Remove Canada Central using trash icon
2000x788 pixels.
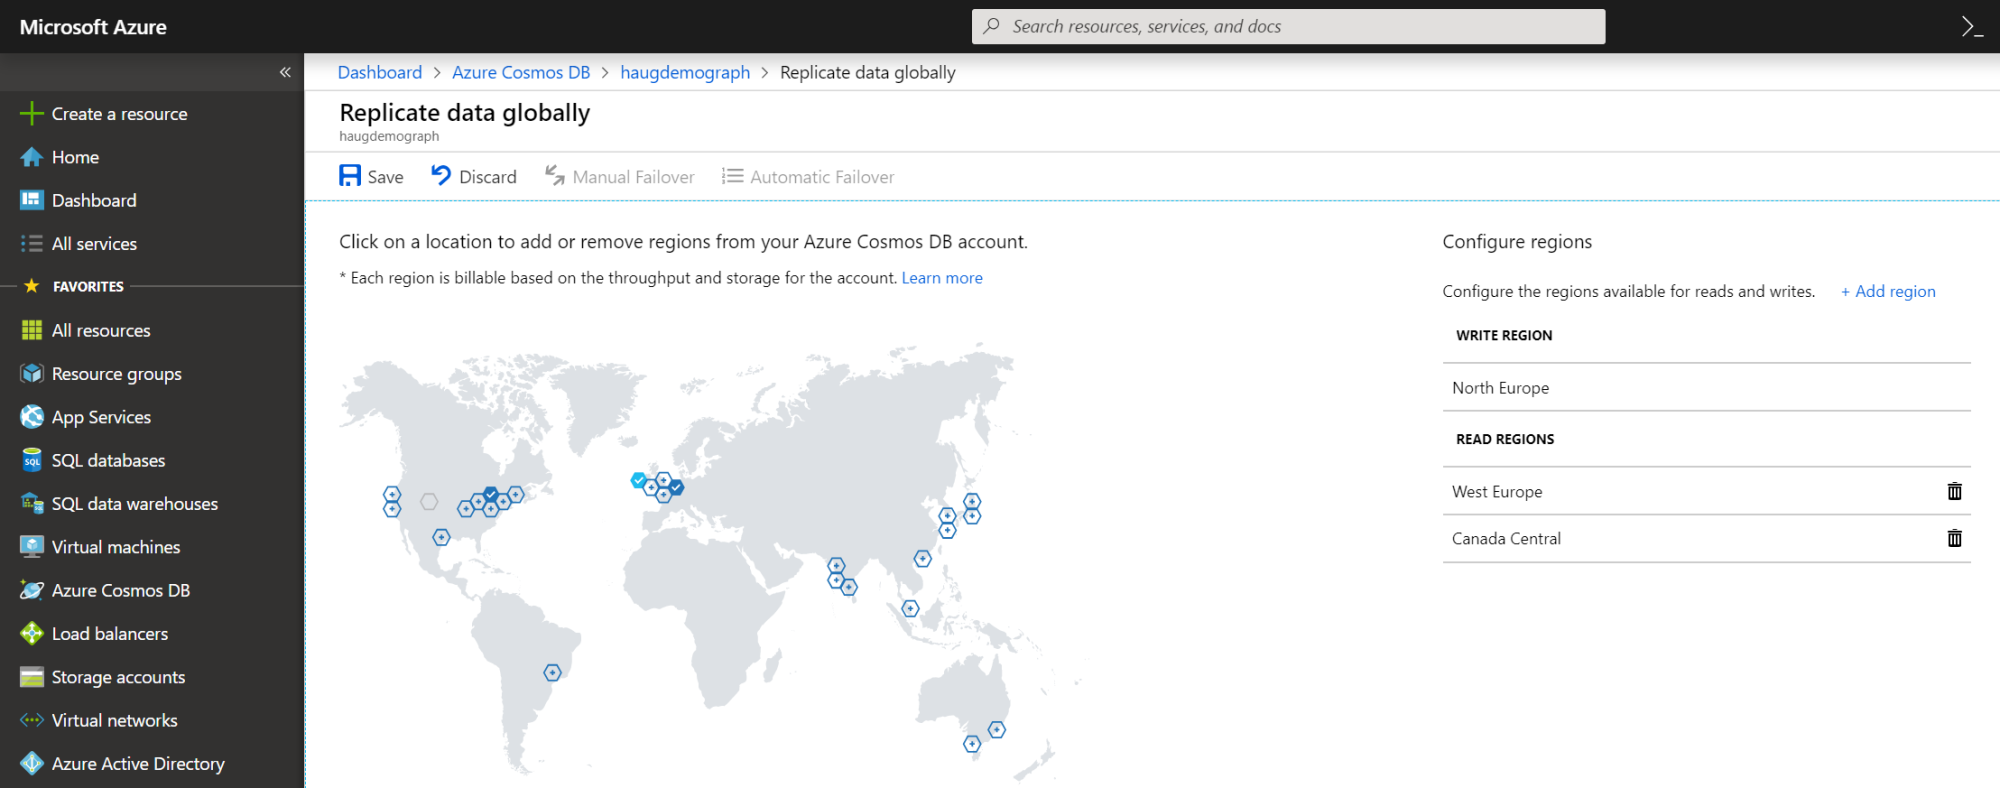click(x=1954, y=538)
